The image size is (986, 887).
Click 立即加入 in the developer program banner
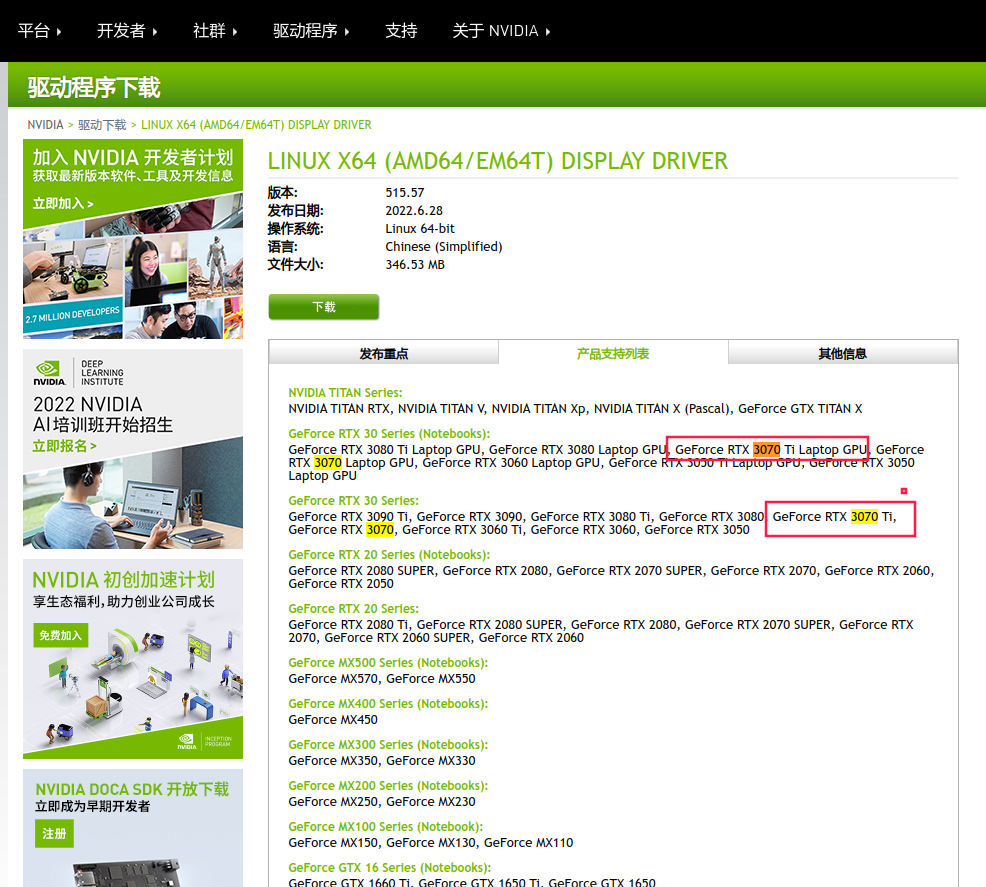63,204
